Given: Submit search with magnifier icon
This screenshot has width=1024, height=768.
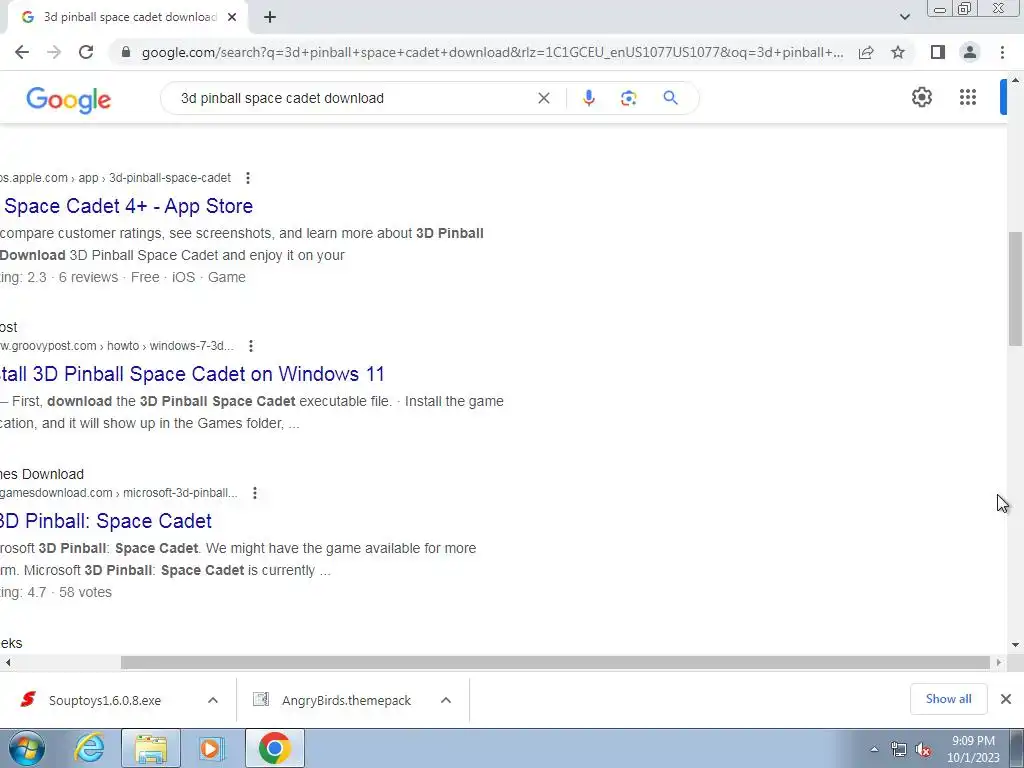Looking at the screenshot, I should (670, 98).
